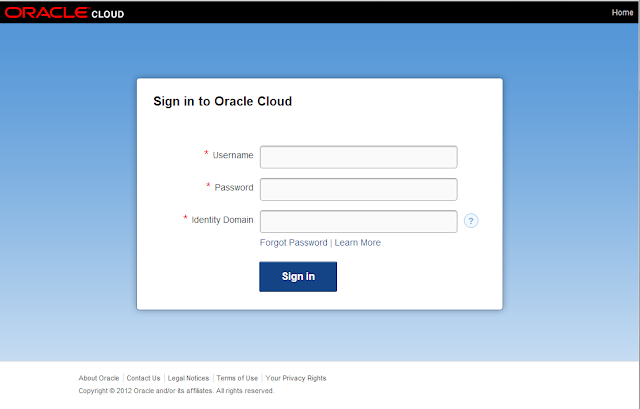Open Legal Notices footer link

[188, 378]
